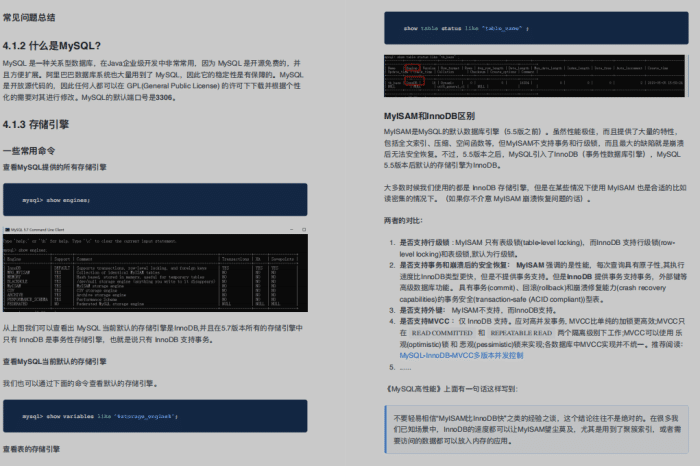Select the paragraph starting 从上图我们可以查看出
700x466 pixels.
tap(153, 334)
